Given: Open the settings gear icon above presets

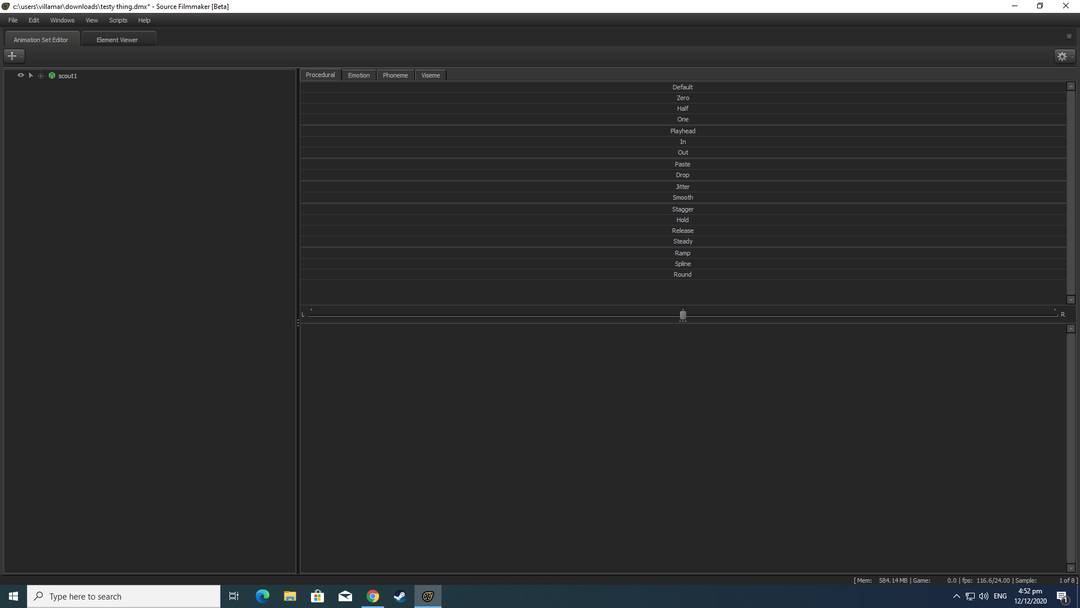Looking at the screenshot, I should coord(1062,56).
